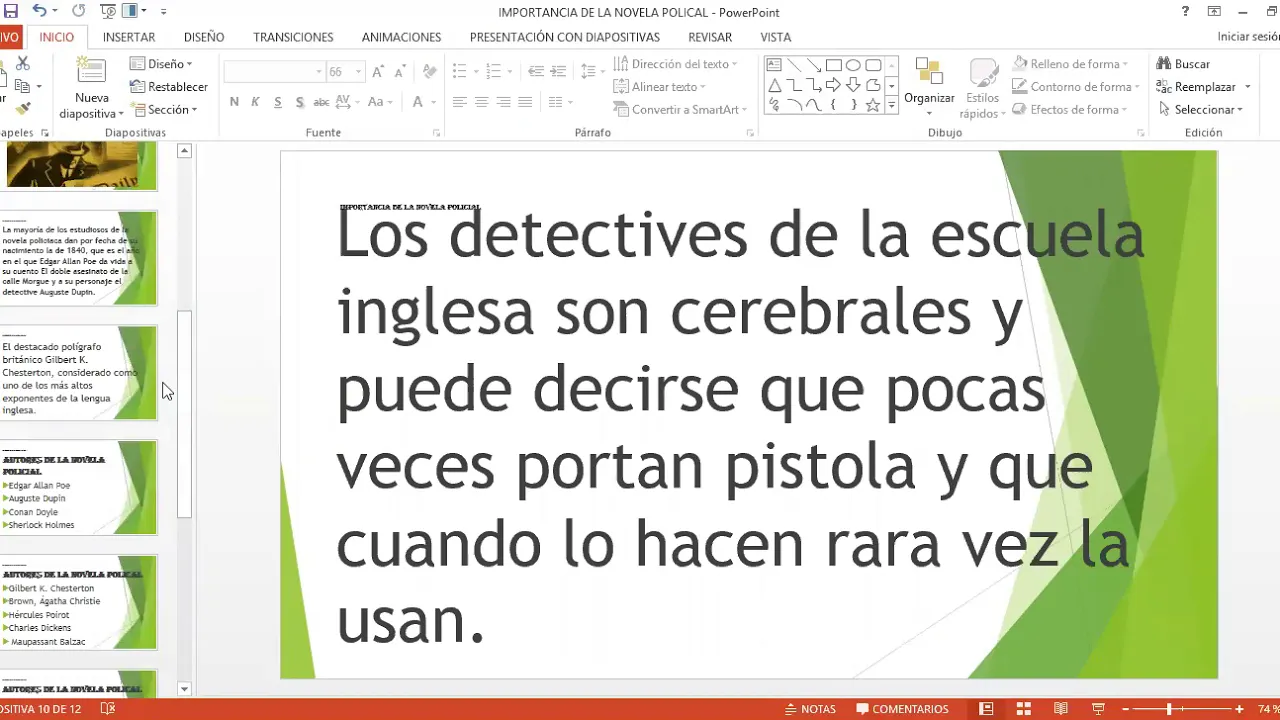Select the oval shape in gallery

pos(853,65)
